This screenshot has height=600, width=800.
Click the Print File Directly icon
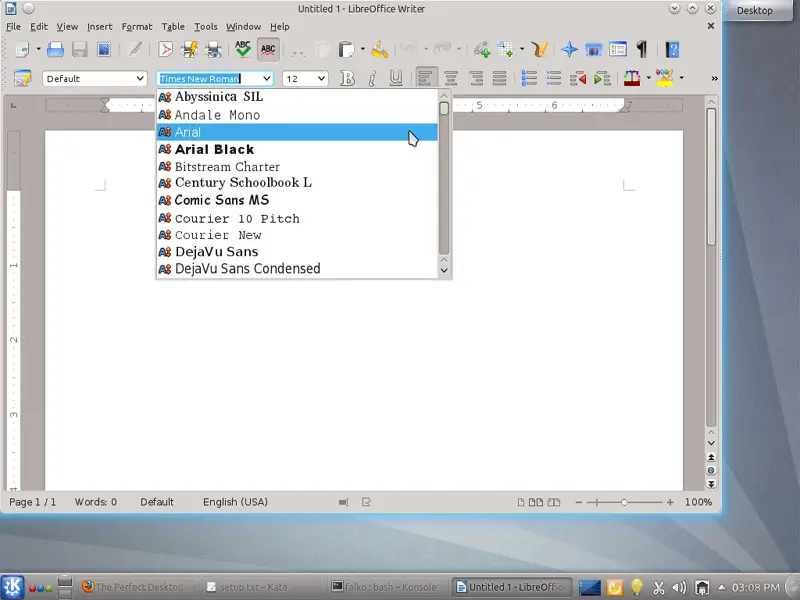click(x=190, y=49)
